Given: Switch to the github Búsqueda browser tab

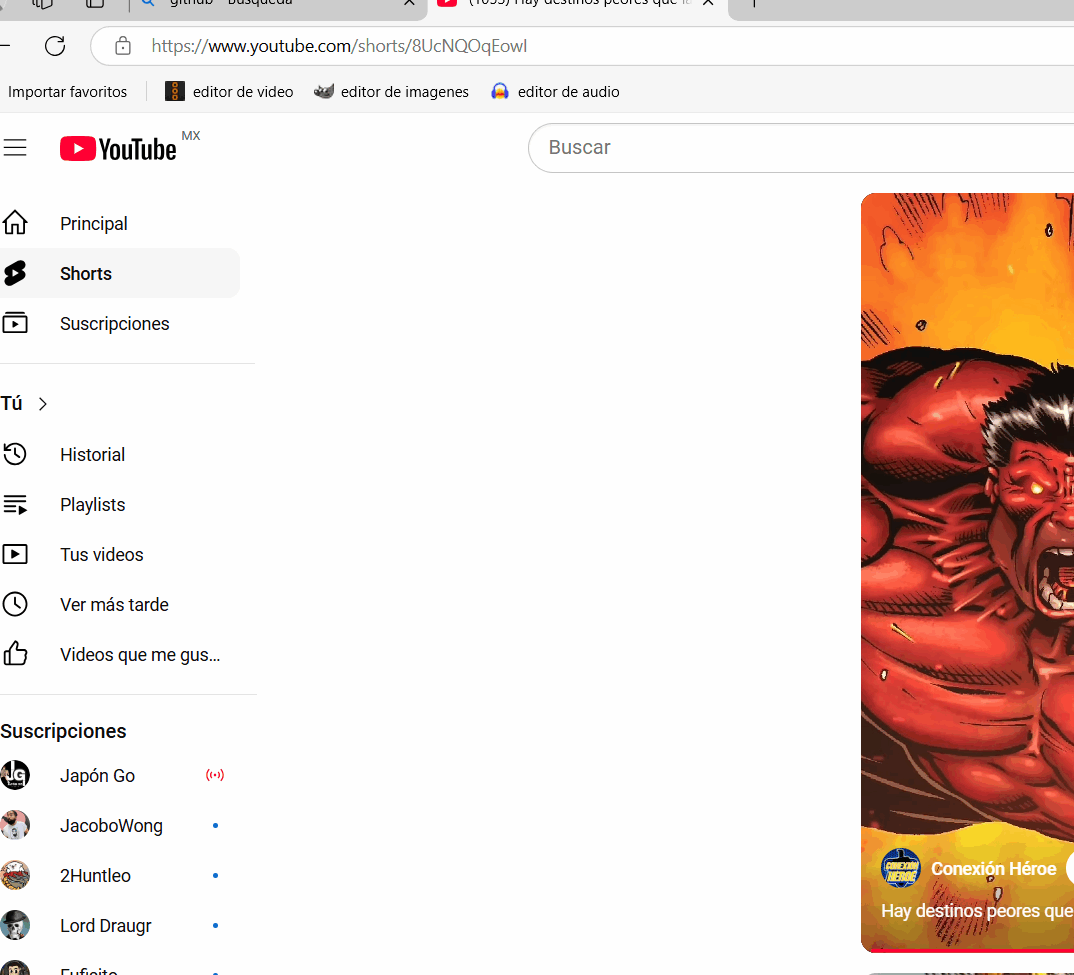Looking at the screenshot, I should [274, 5].
